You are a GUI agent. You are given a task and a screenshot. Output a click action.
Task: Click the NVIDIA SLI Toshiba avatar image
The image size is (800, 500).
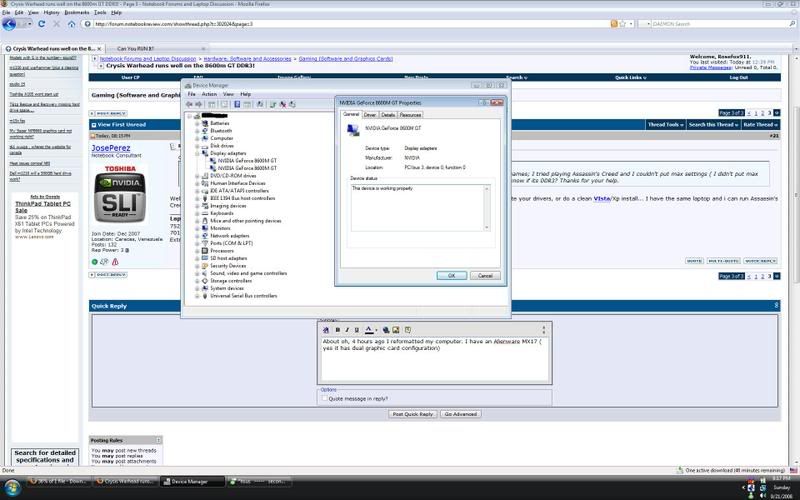click(120, 194)
